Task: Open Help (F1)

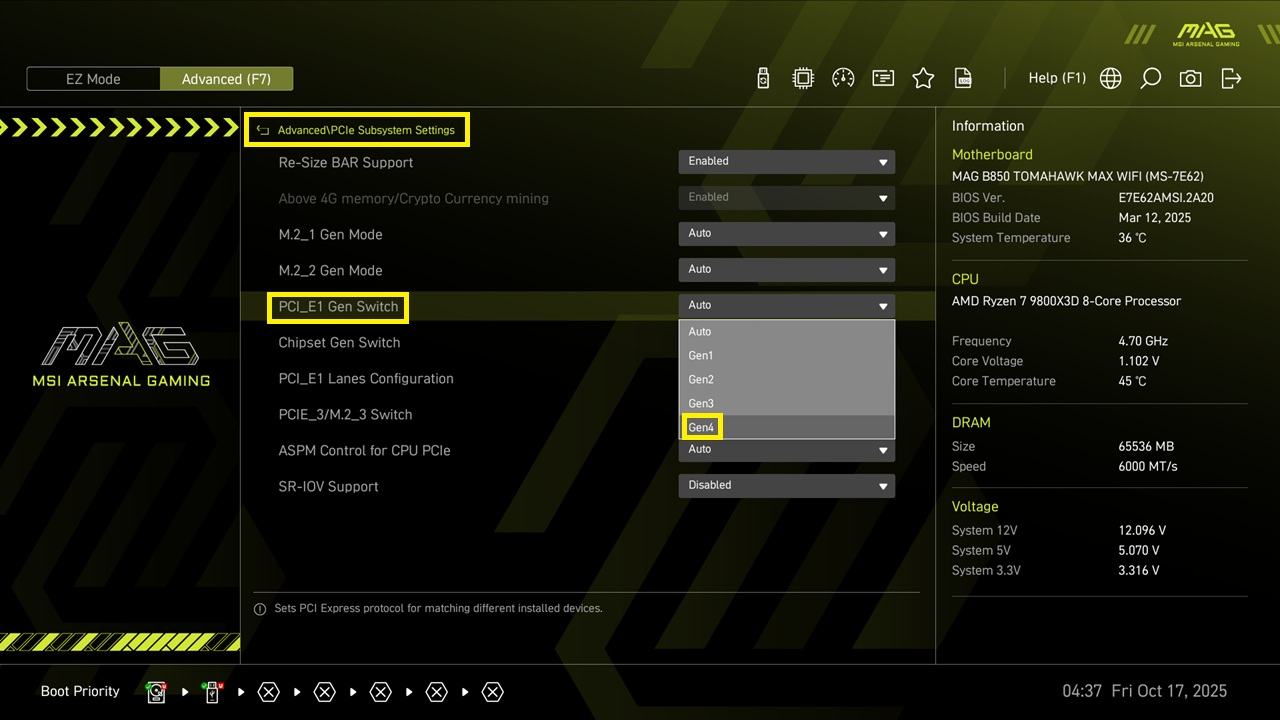Action: 1057,78
